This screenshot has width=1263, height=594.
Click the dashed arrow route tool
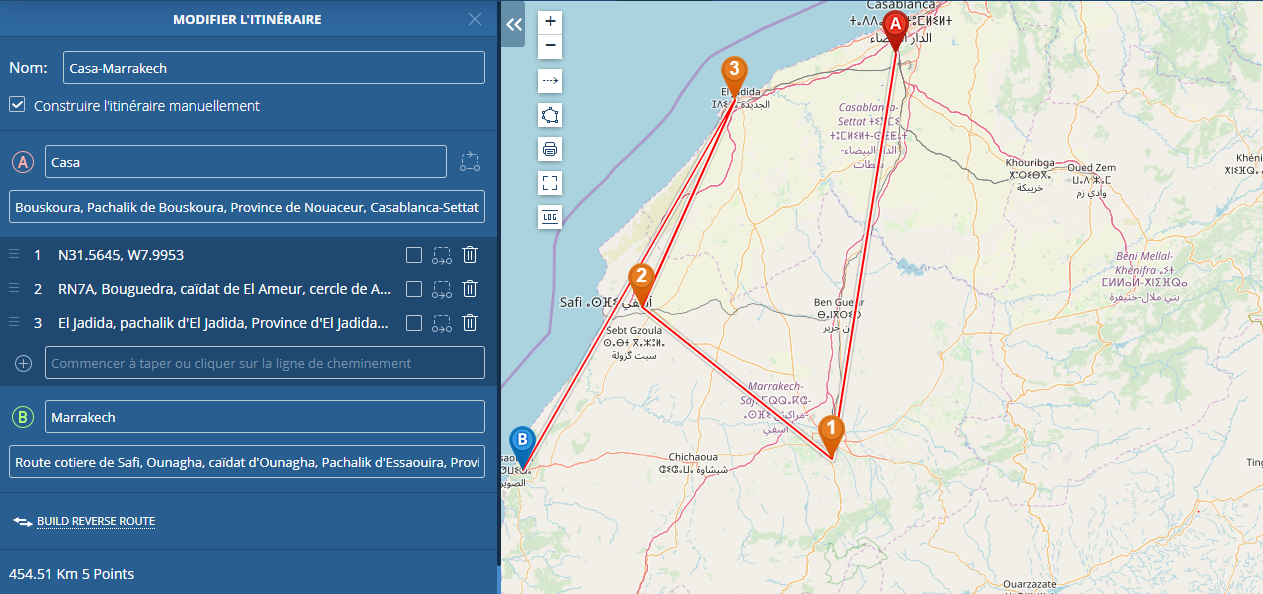pos(550,81)
